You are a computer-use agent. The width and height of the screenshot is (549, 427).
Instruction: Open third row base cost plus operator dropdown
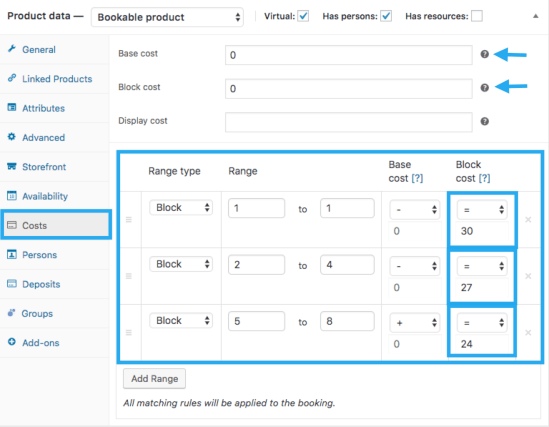(415, 323)
